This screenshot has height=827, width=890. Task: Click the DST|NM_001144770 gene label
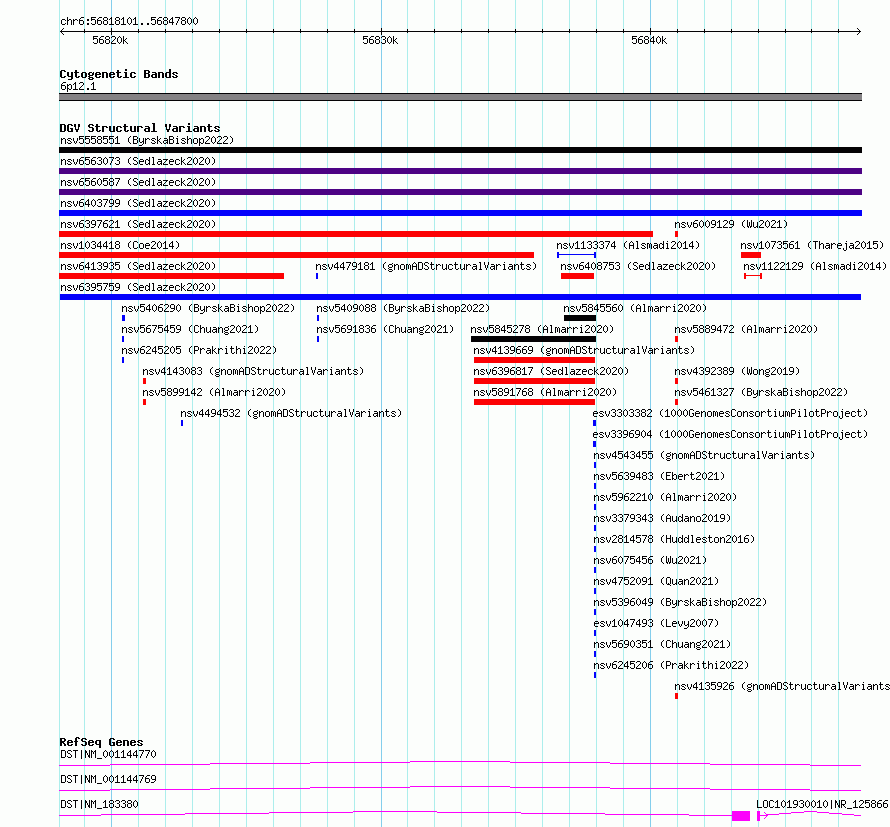pos(108,754)
